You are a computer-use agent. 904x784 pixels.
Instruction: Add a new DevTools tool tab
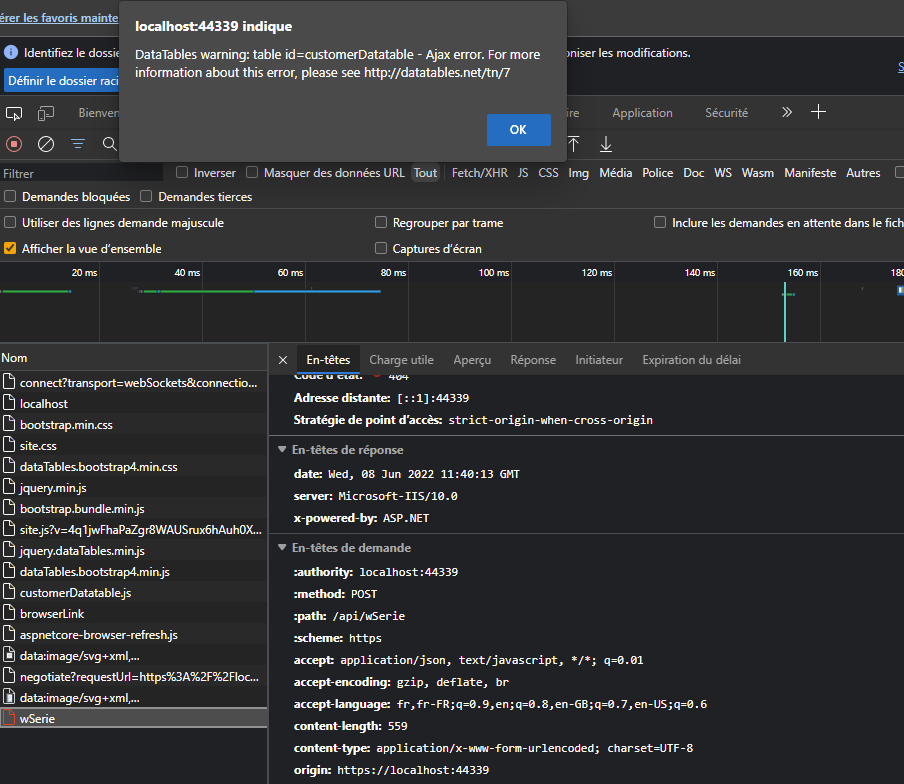pyautogui.click(x=818, y=112)
